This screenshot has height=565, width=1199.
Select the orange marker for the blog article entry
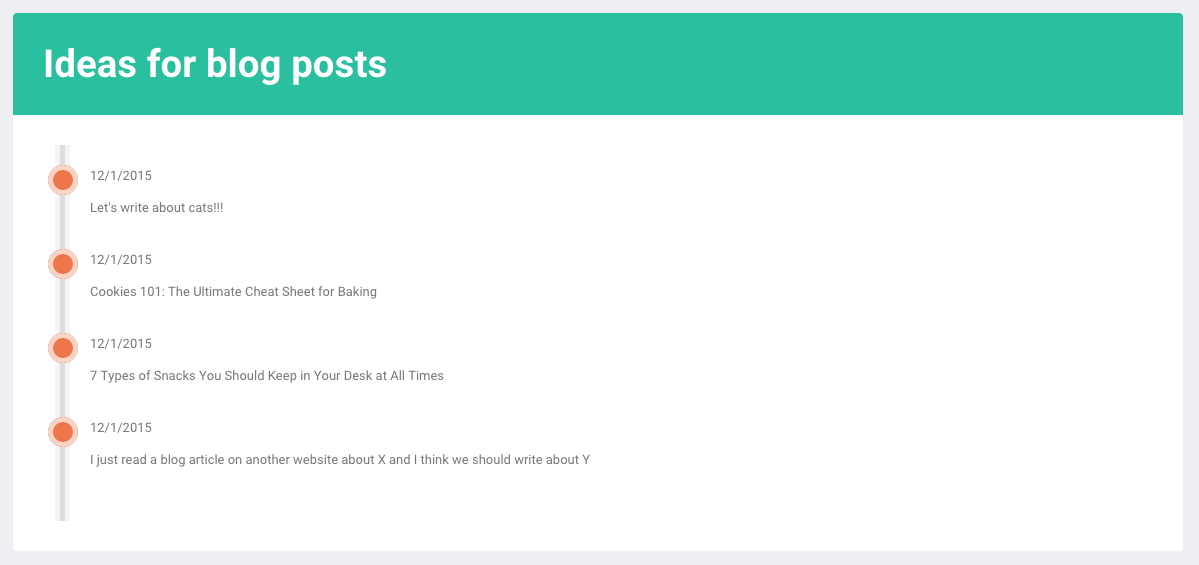click(x=63, y=433)
